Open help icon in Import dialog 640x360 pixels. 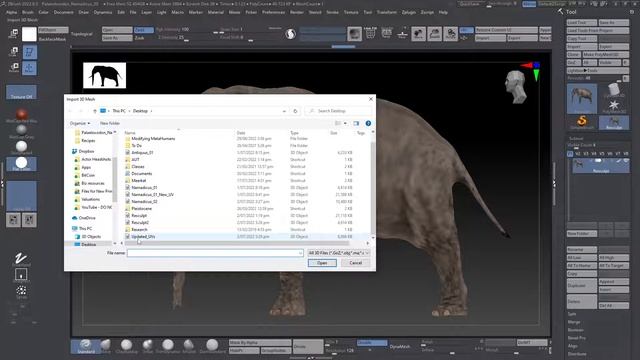(x=368, y=123)
